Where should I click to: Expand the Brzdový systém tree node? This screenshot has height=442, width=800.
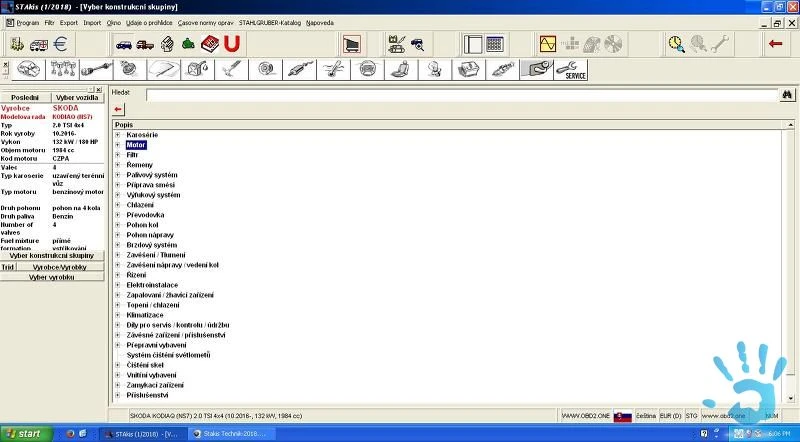pos(118,245)
